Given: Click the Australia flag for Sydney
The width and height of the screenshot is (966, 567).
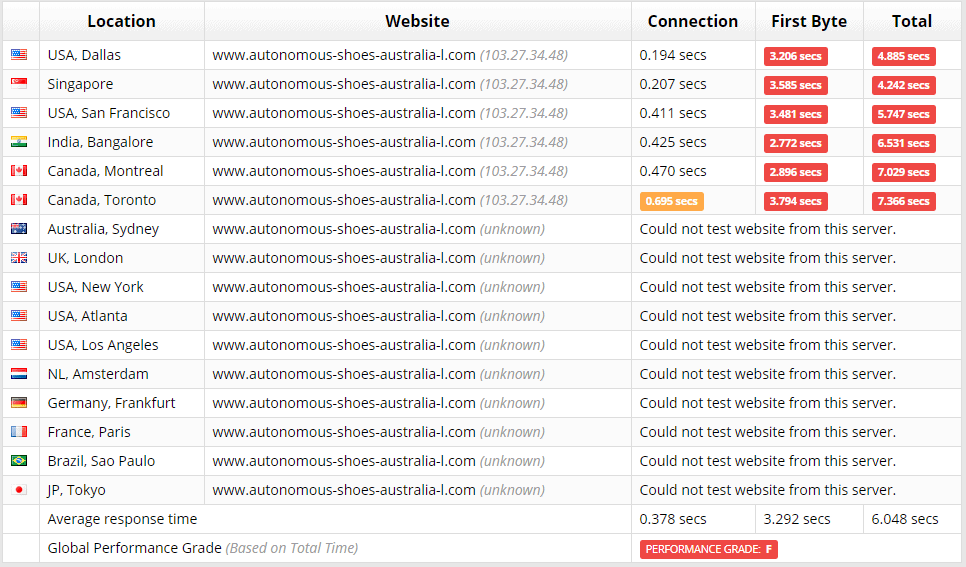Looking at the screenshot, I should point(19,229).
